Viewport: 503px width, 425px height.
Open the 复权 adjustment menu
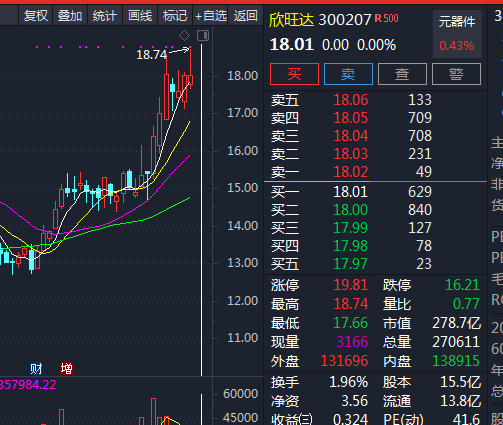[x=35, y=16]
